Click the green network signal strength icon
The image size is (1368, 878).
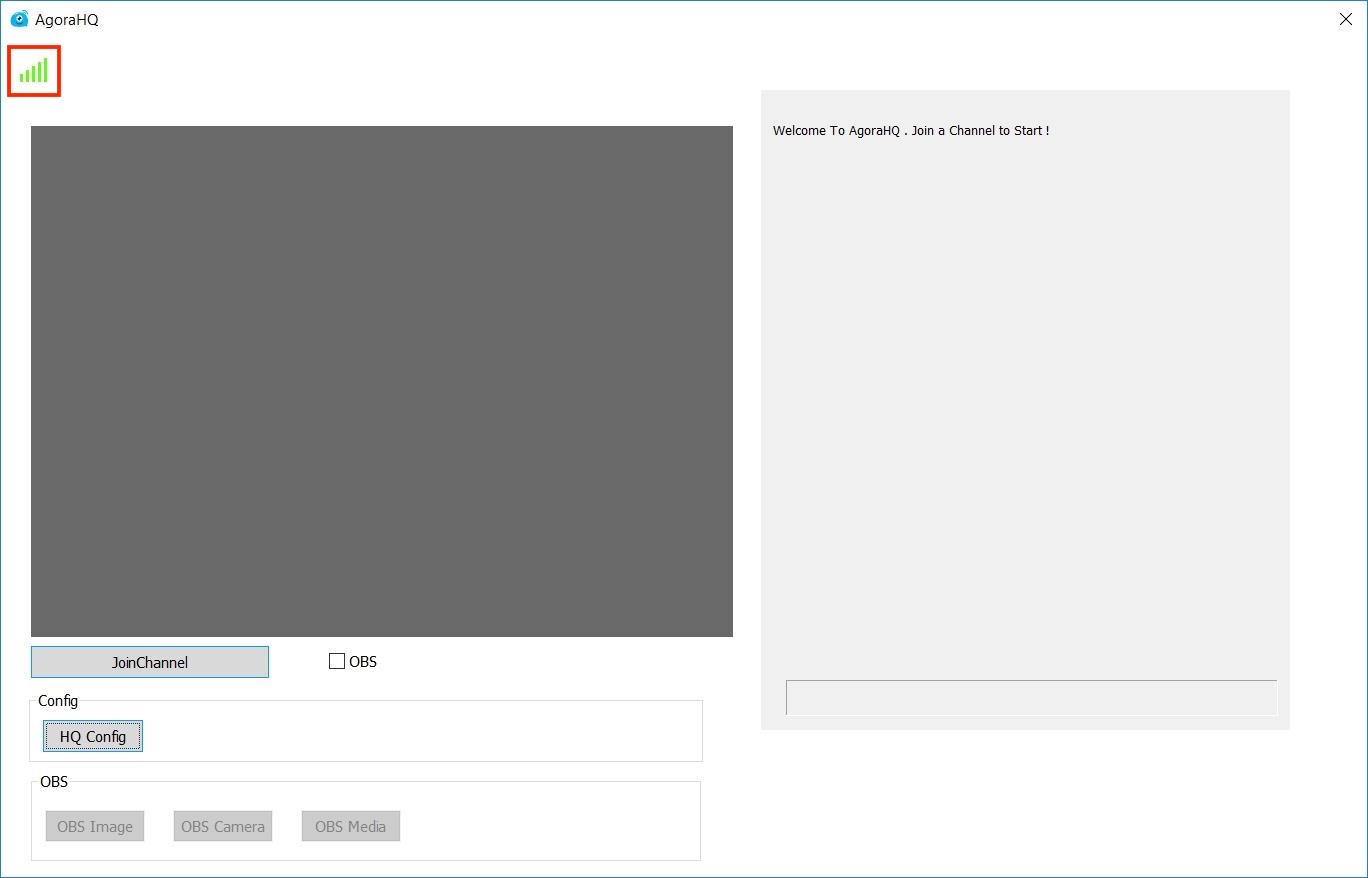34,70
